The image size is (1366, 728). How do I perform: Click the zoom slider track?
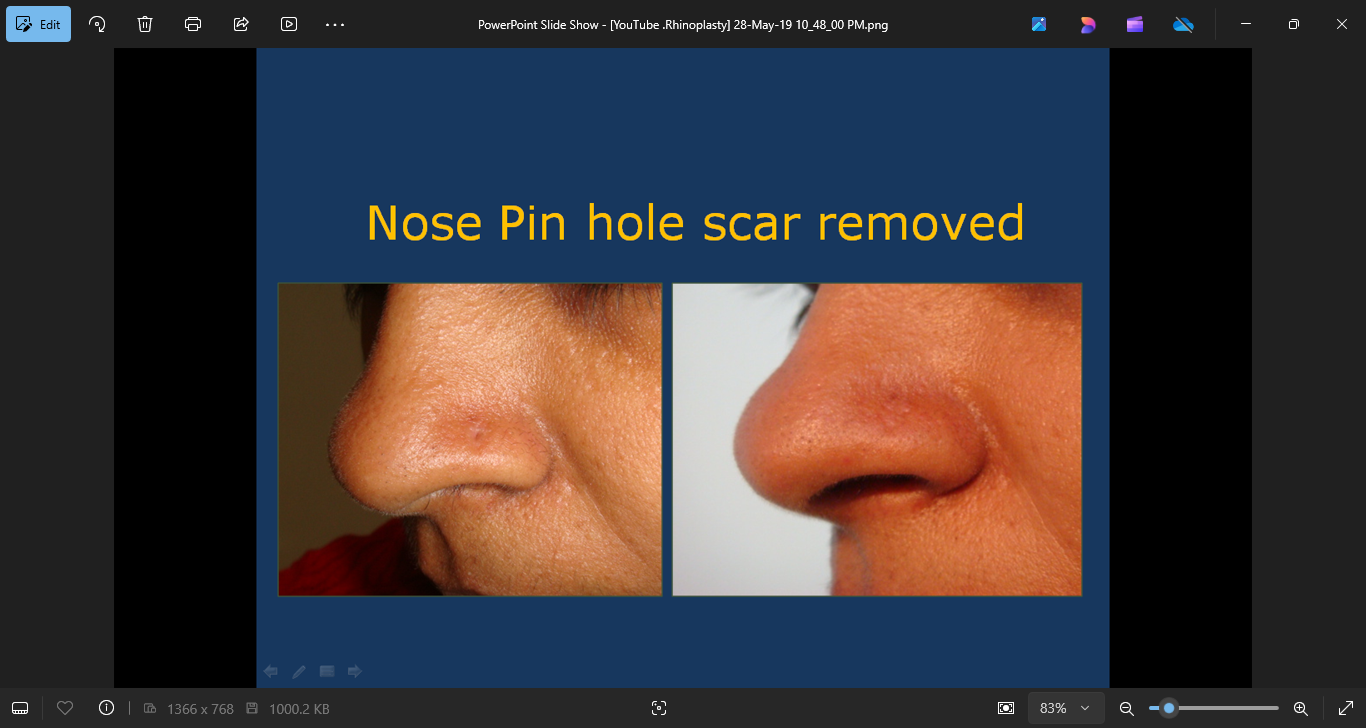[x=1230, y=708]
